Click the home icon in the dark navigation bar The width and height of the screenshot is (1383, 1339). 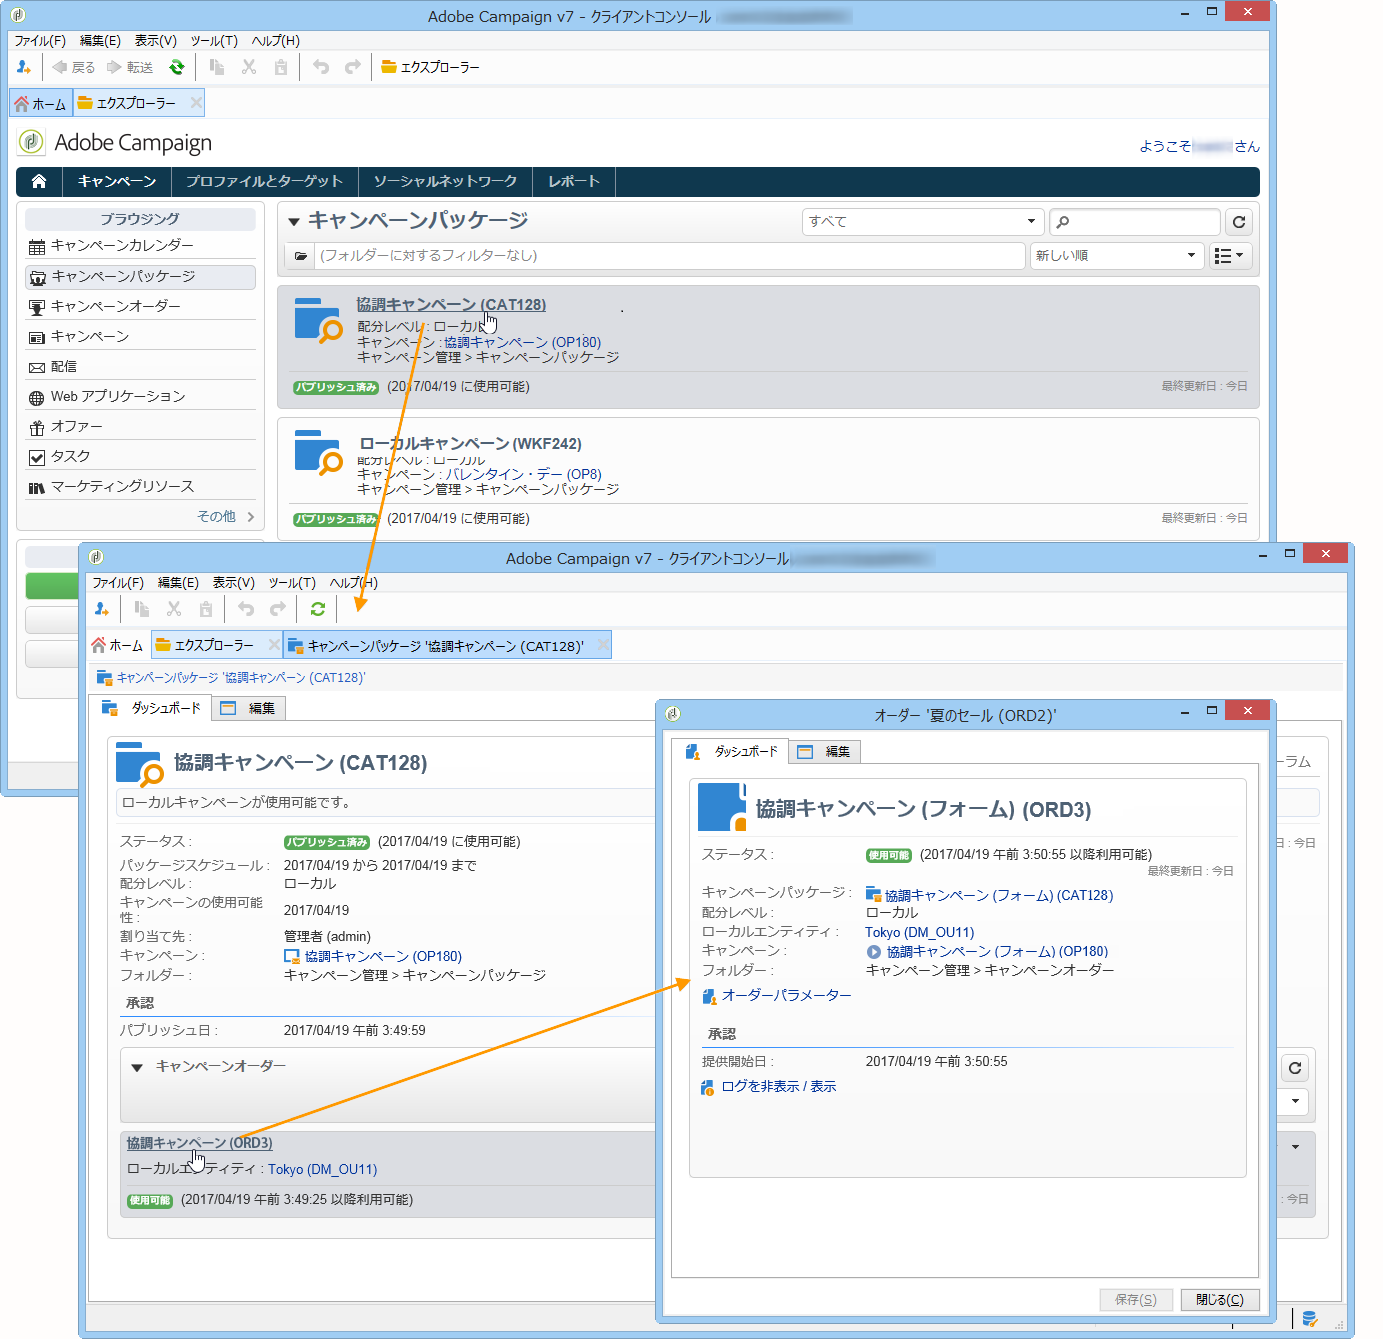[x=39, y=181]
